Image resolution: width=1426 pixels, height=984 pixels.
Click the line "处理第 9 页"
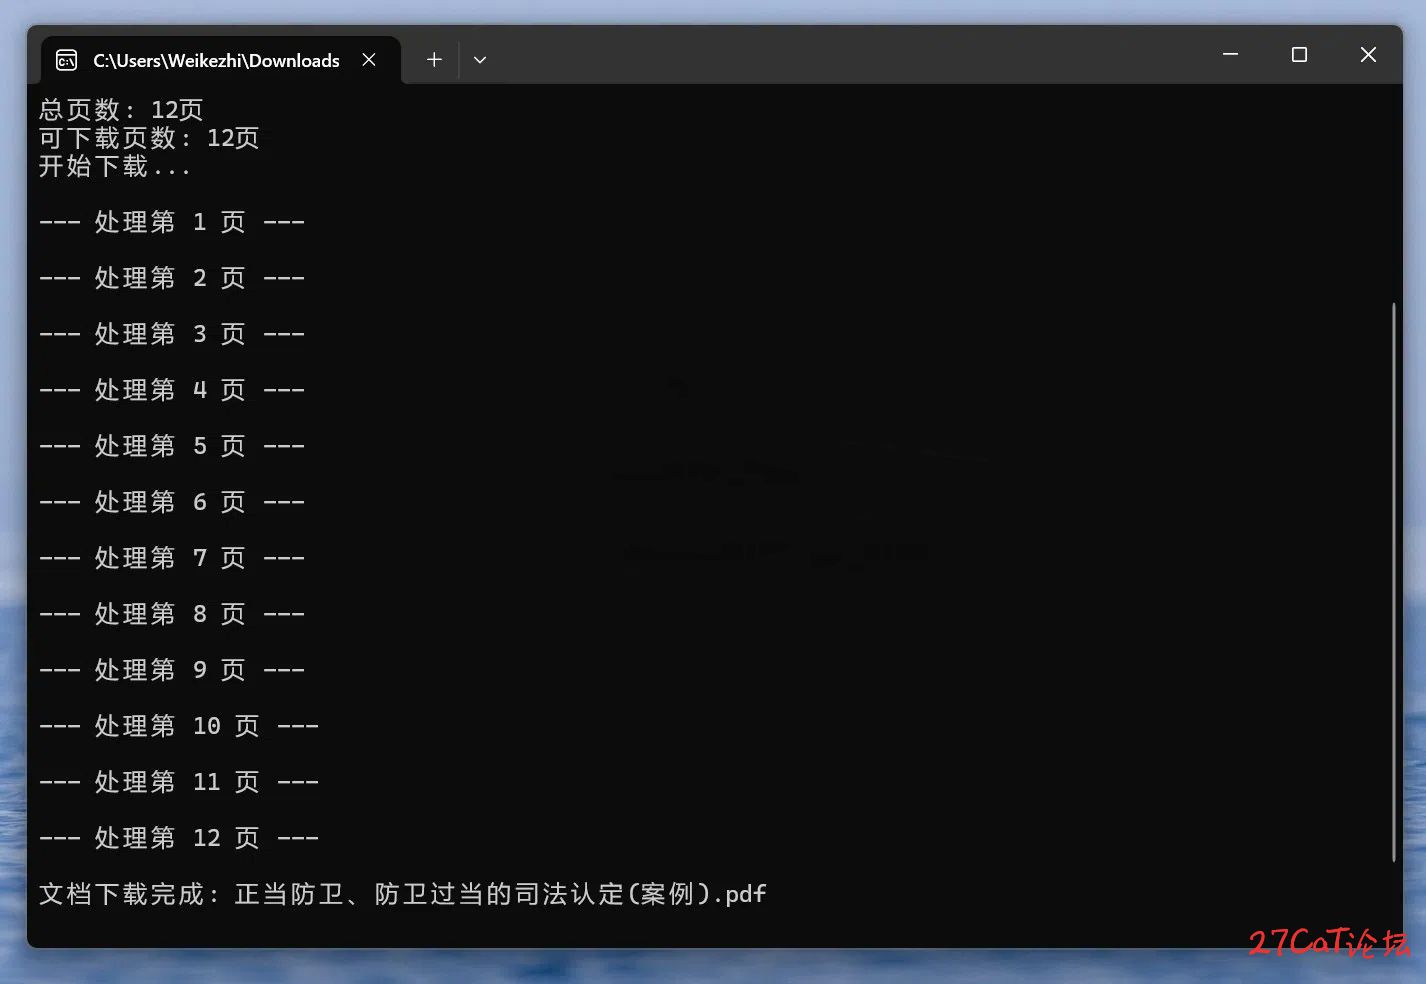[x=172, y=670]
